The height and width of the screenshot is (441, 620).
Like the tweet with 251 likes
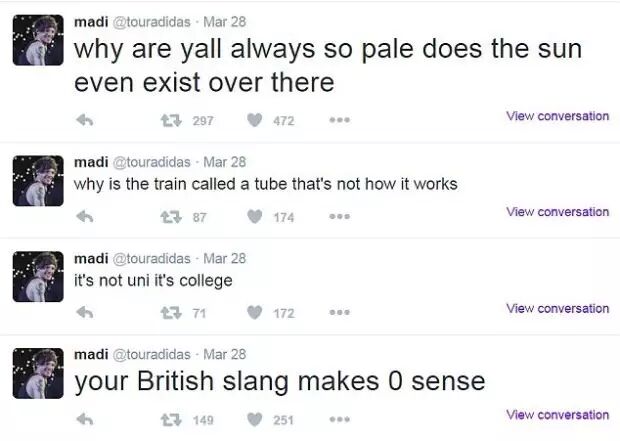point(255,419)
